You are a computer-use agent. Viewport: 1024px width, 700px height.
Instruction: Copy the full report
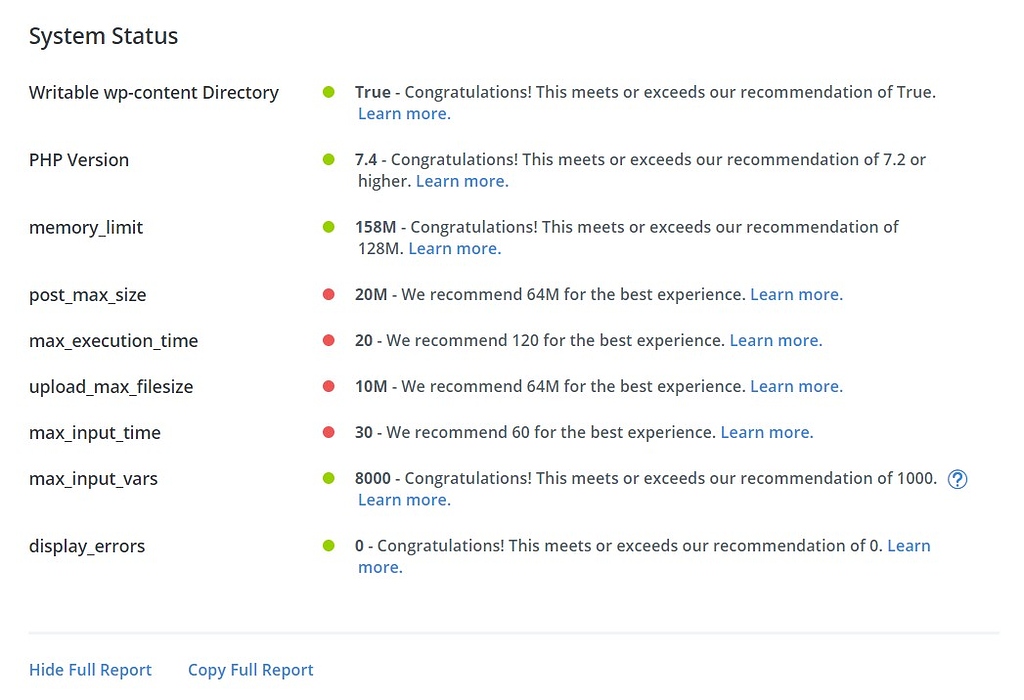pyautogui.click(x=251, y=670)
